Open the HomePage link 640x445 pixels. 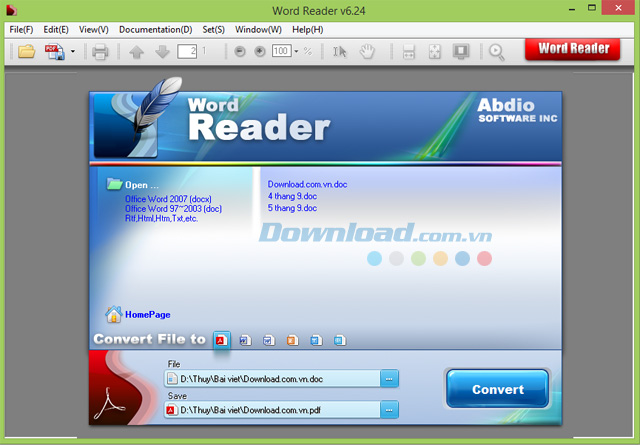[x=147, y=314]
